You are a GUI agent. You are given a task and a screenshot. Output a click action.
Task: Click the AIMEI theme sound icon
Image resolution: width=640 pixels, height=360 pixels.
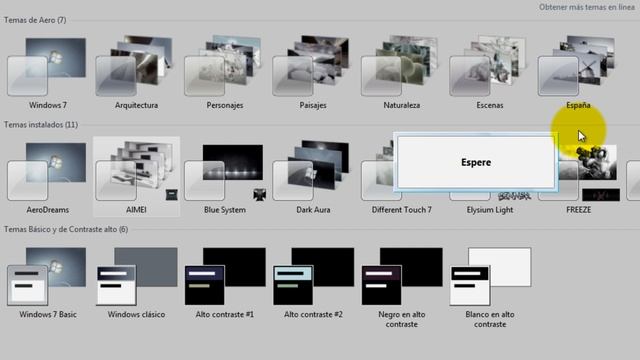(171, 195)
